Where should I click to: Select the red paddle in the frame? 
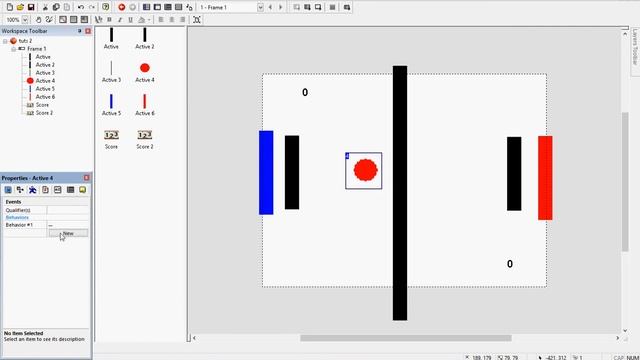tap(545, 178)
